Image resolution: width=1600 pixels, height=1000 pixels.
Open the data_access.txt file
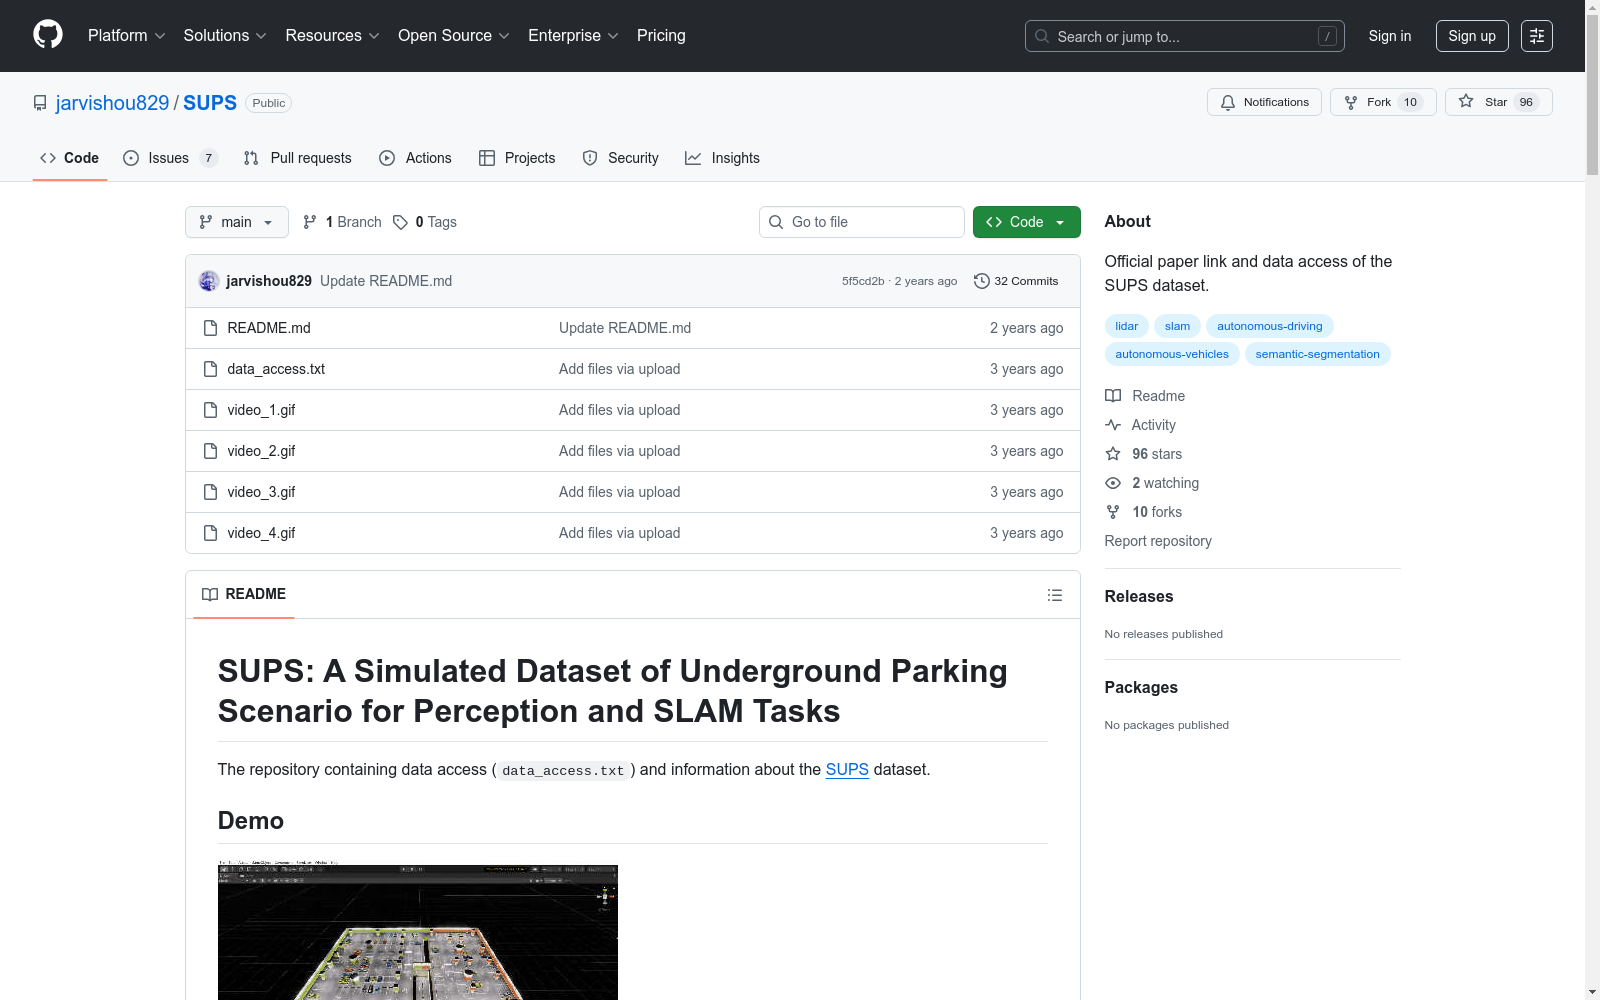[x=276, y=369]
